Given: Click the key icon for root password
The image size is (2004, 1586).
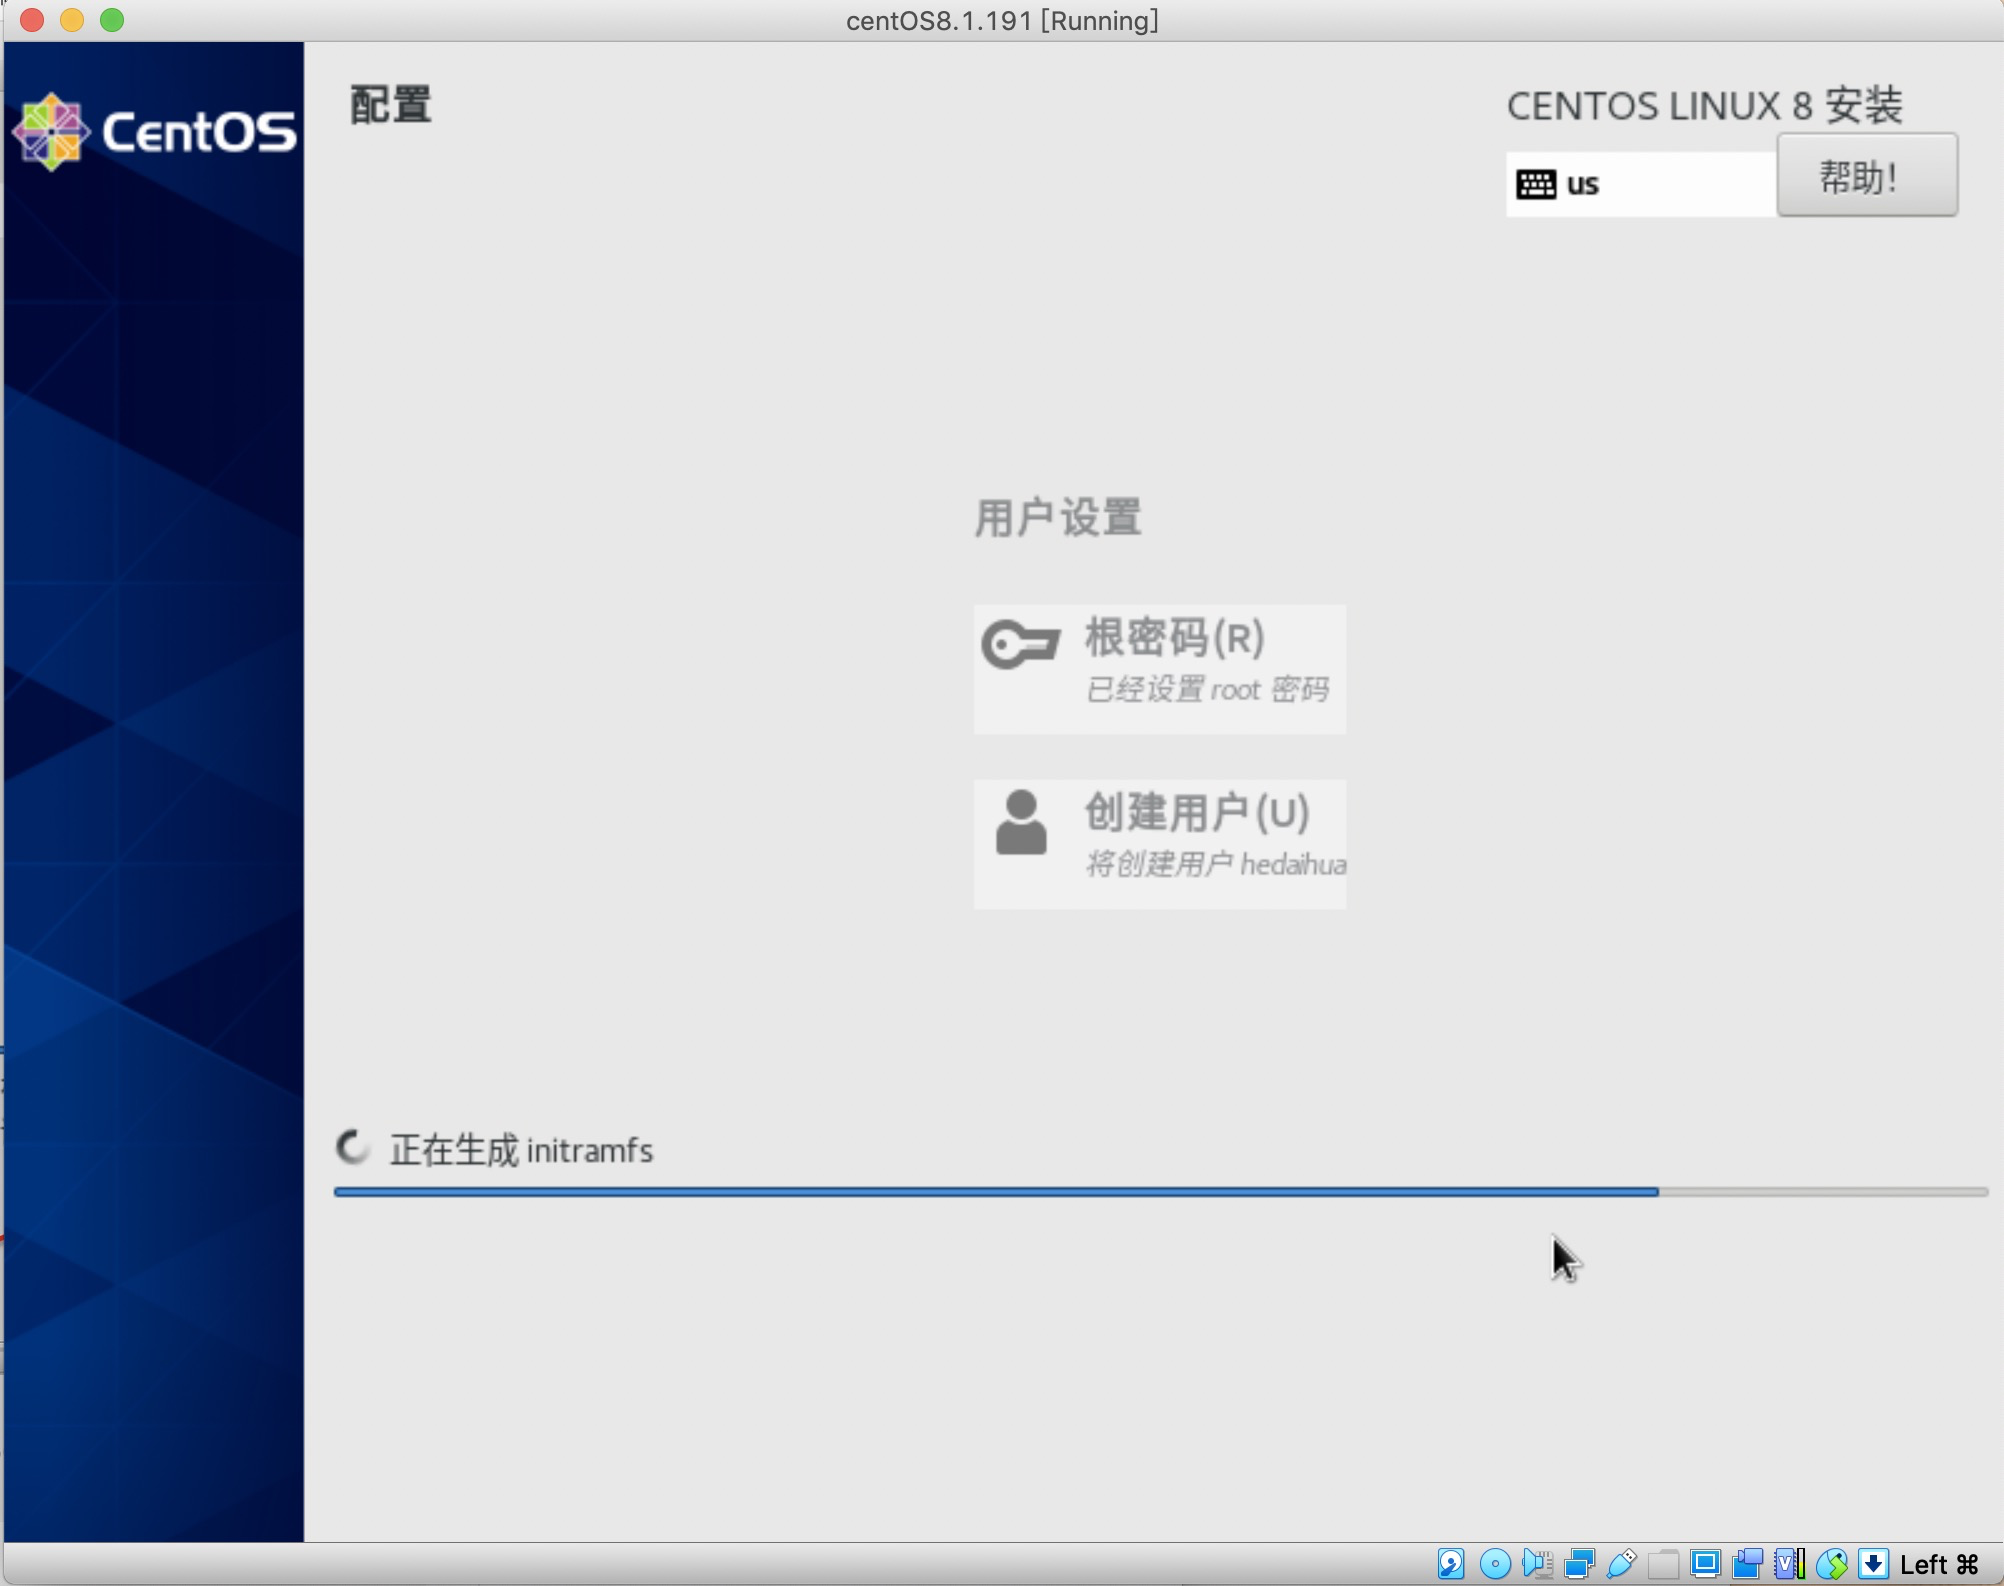Looking at the screenshot, I should (1020, 644).
